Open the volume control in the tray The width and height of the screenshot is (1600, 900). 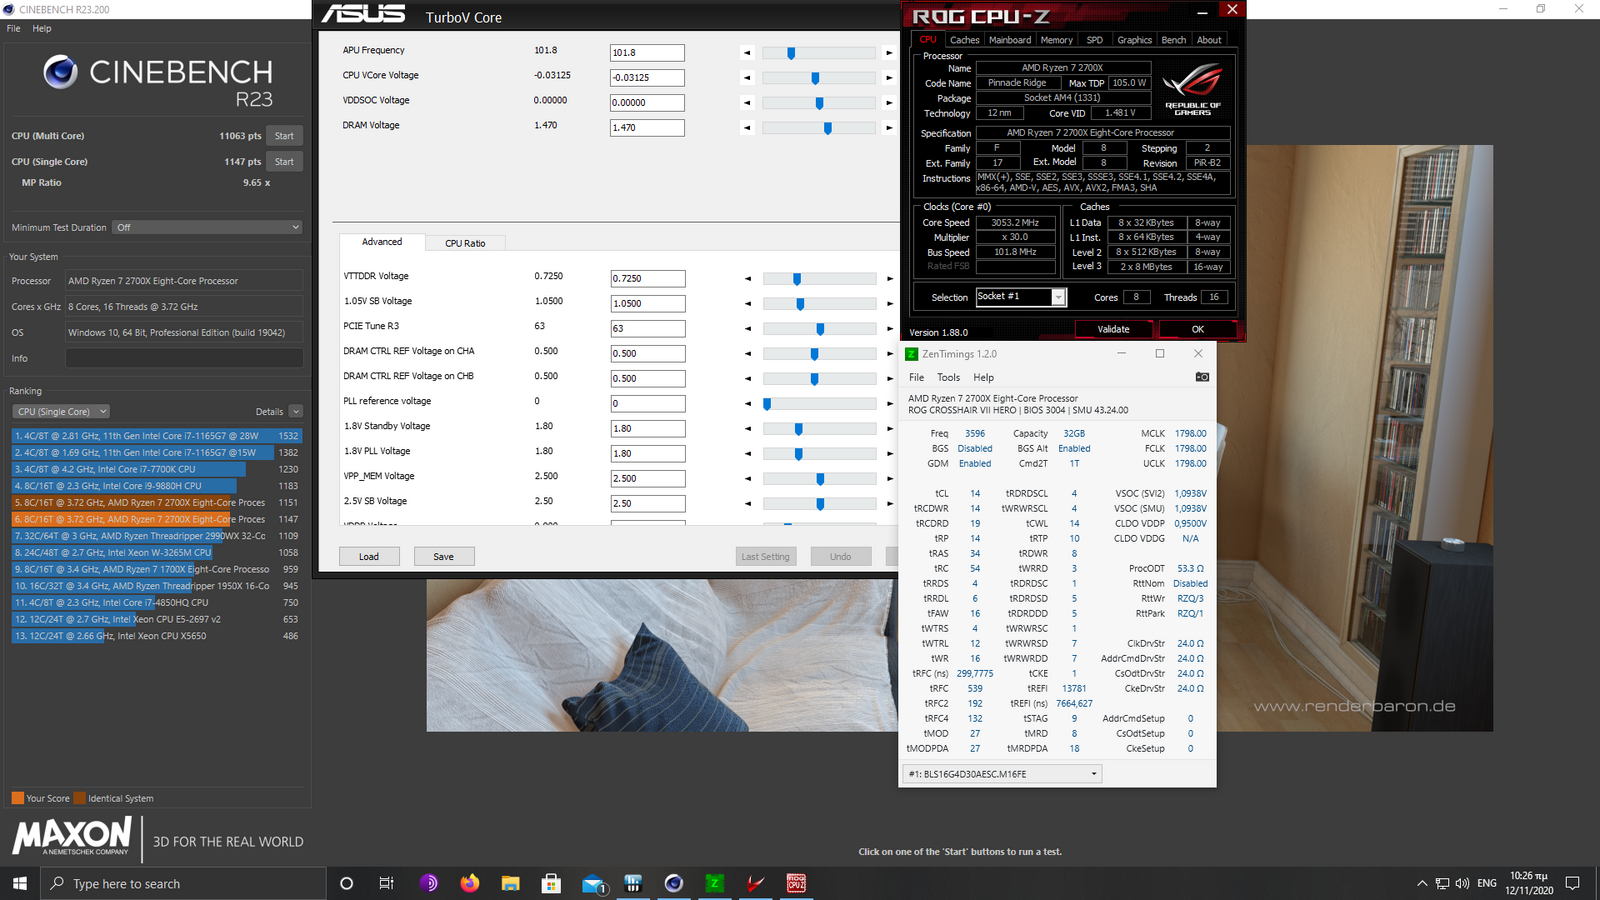(x=1462, y=883)
